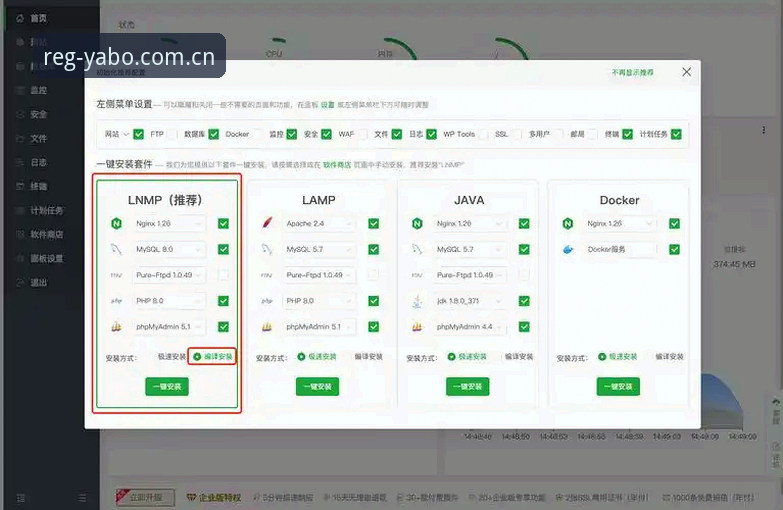Screen dimensions: 783x510
Task: Click the phpMyAdmin sailboat icon in LNMP card
Action: pyautogui.click(x=116, y=327)
